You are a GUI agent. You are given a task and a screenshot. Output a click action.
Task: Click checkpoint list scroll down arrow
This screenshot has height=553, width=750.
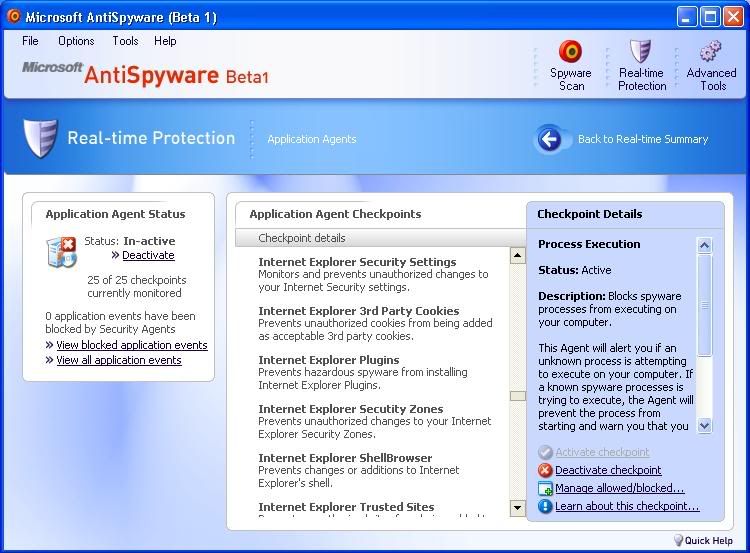(517, 507)
